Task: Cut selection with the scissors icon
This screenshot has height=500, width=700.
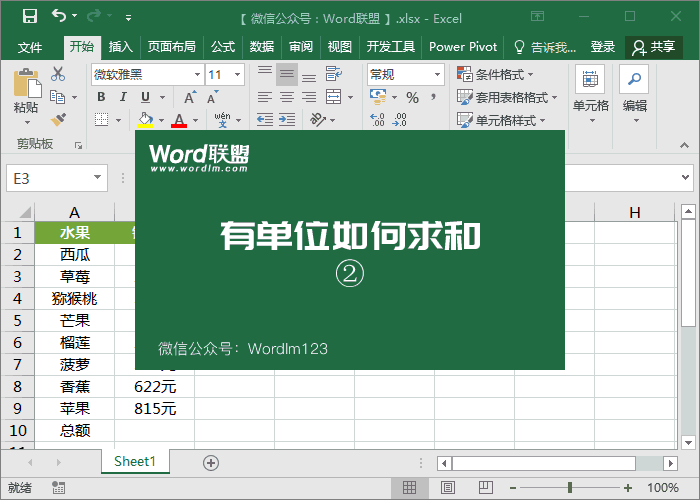Action: 58,74
